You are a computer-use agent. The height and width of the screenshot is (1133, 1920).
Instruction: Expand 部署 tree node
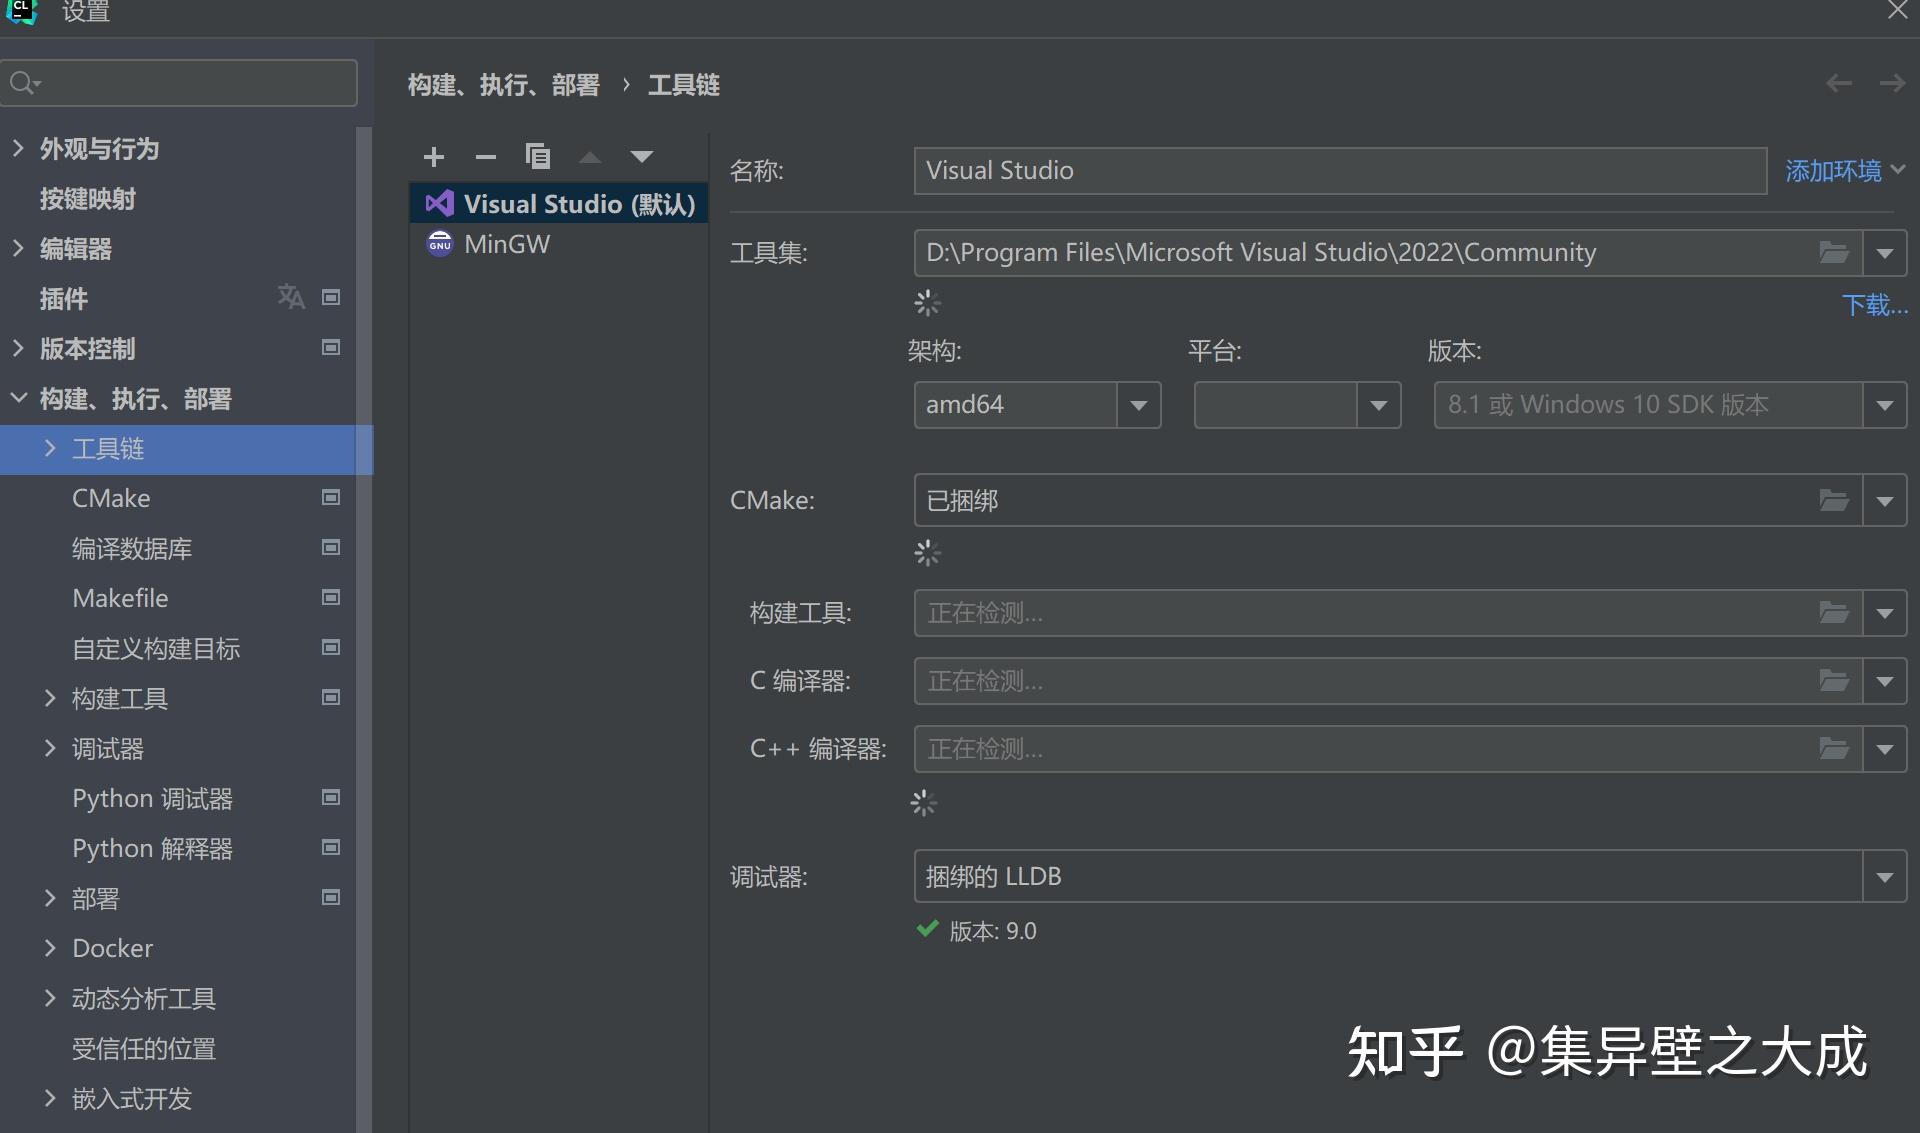point(50,899)
